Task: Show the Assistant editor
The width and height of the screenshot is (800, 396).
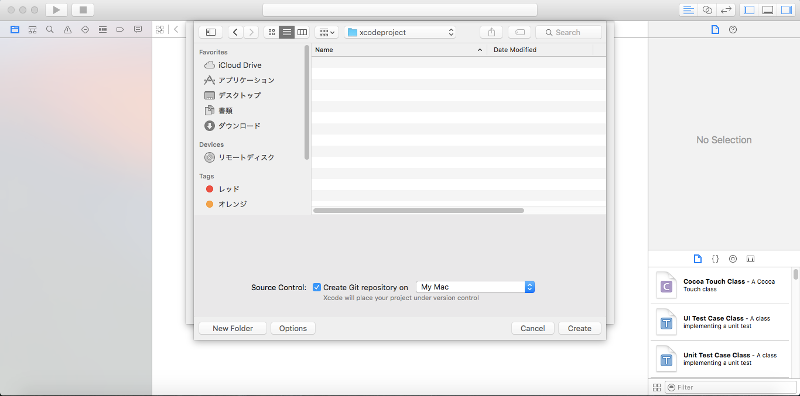Action: pos(707,10)
